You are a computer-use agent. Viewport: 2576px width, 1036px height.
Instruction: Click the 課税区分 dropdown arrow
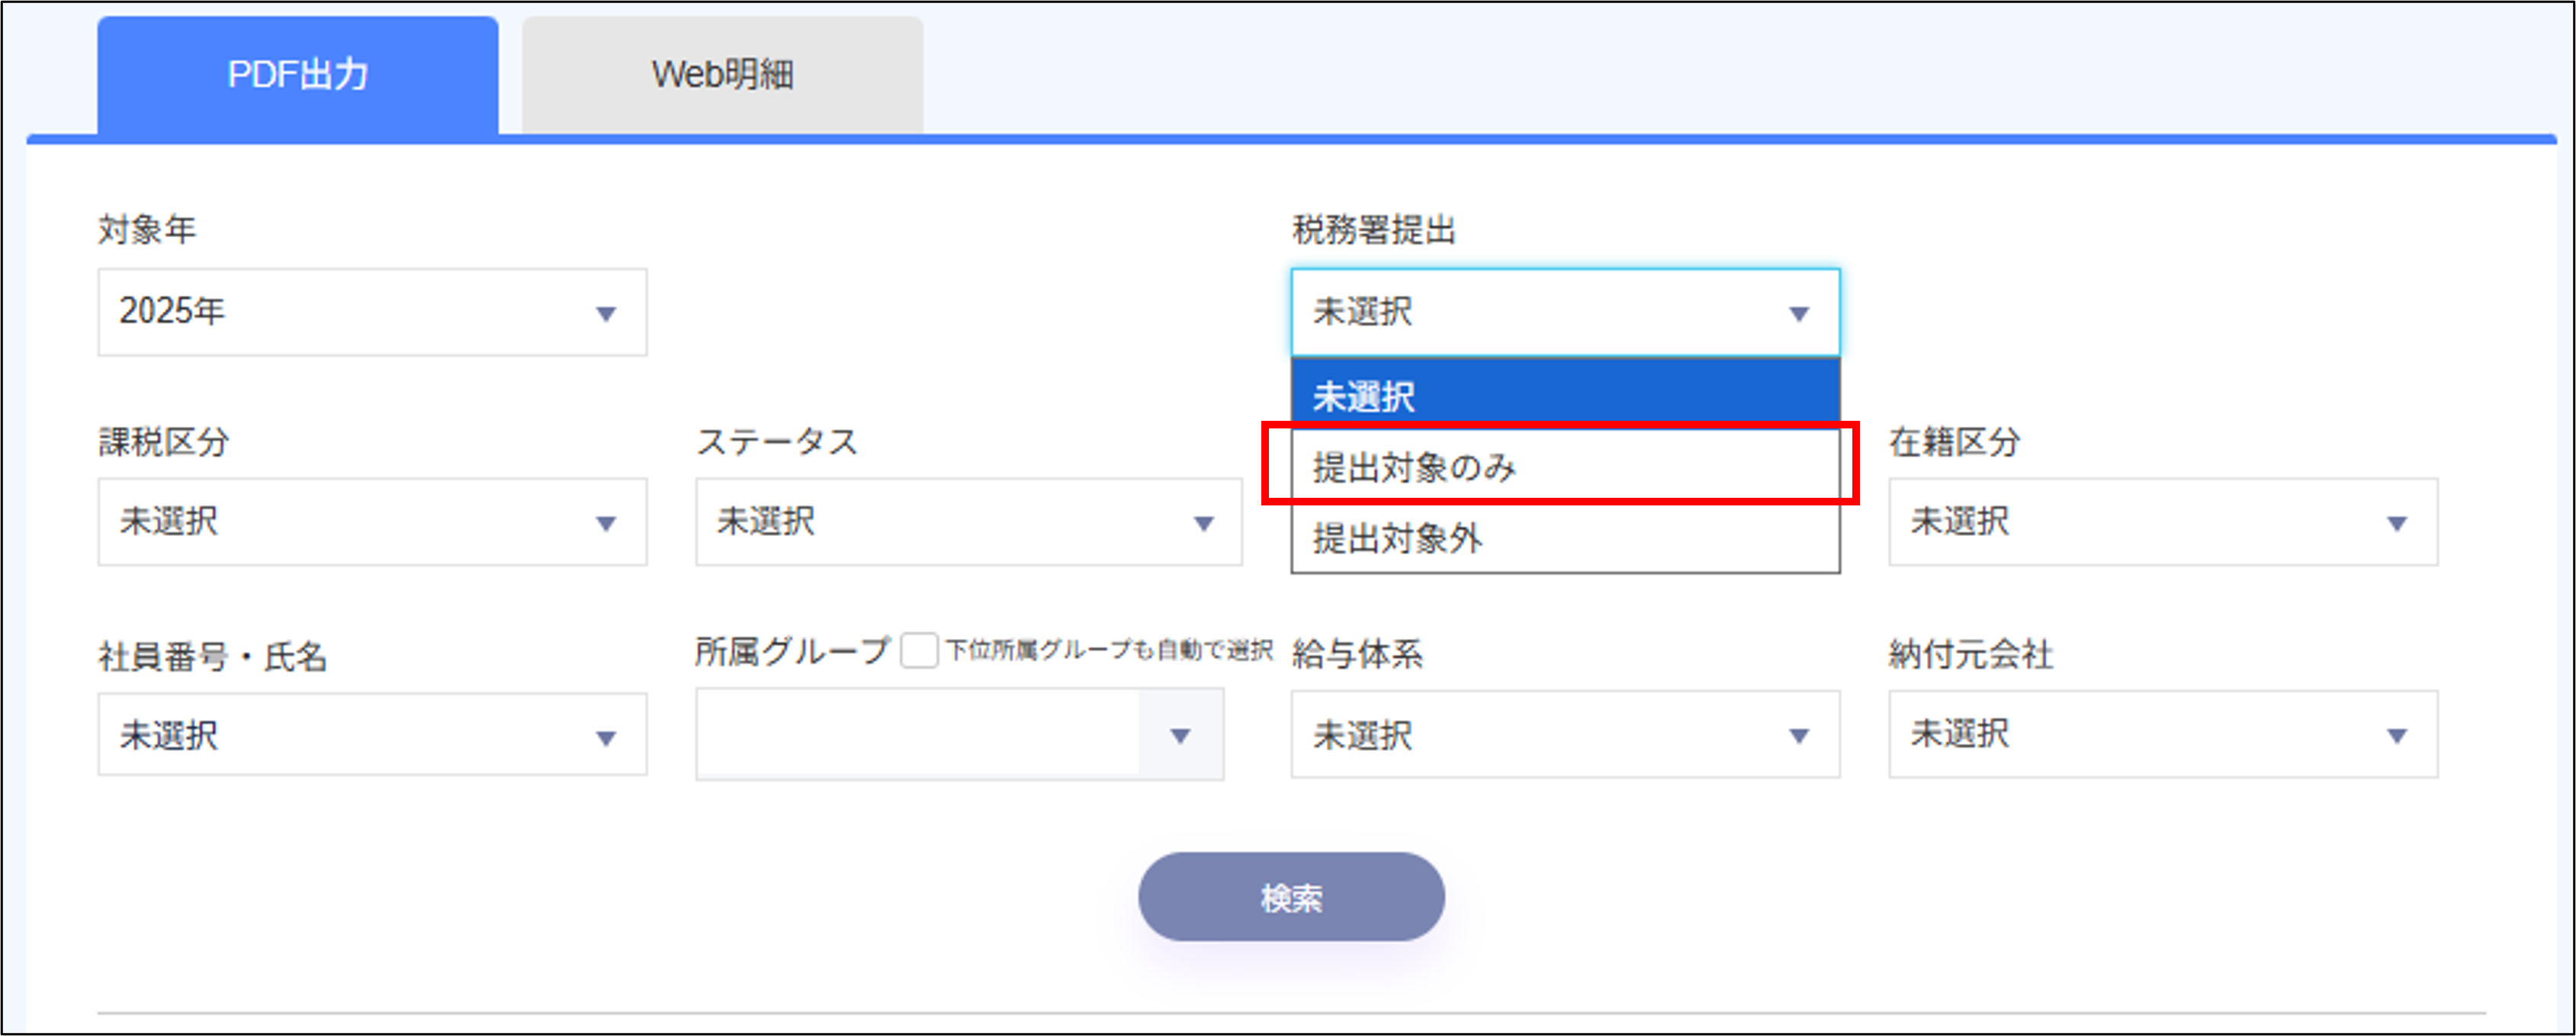(x=605, y=522)
